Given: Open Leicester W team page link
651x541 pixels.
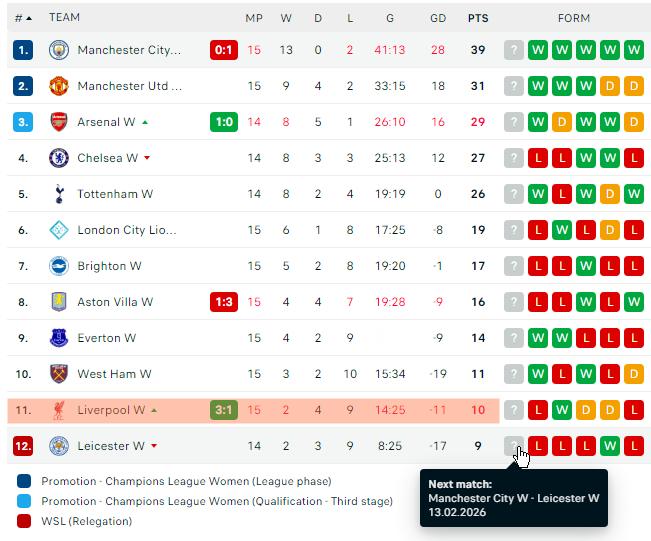Looking at the screenshot, I should point(110,446).
